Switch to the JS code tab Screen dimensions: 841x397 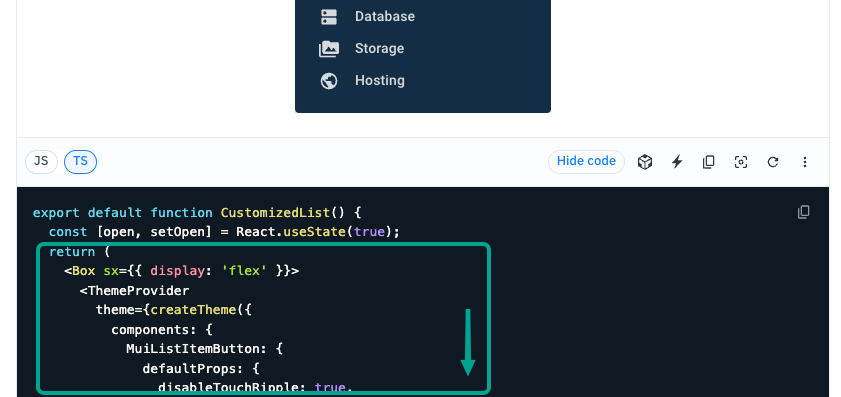pyautogui.click(x=41, y=161)
